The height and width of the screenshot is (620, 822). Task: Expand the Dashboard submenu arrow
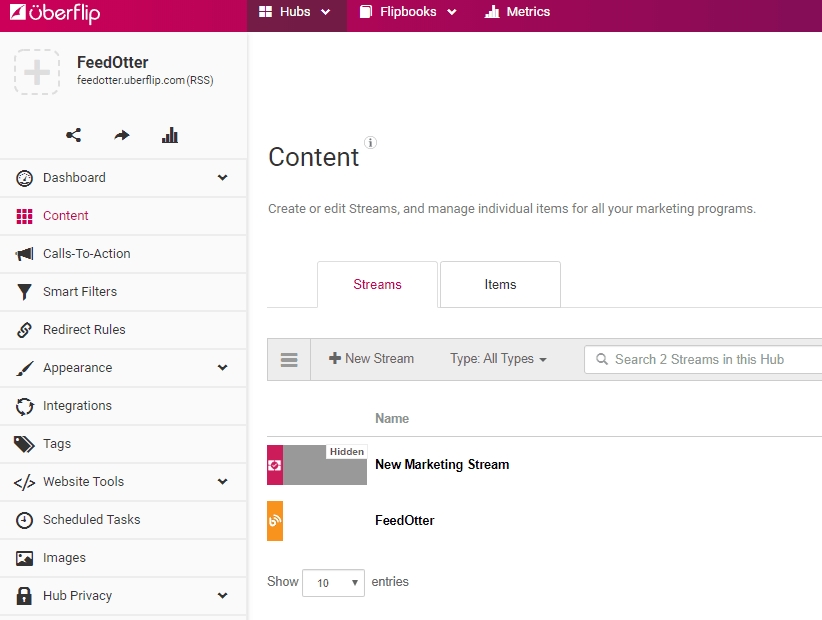pyautogui.click(x=223, y=178)
